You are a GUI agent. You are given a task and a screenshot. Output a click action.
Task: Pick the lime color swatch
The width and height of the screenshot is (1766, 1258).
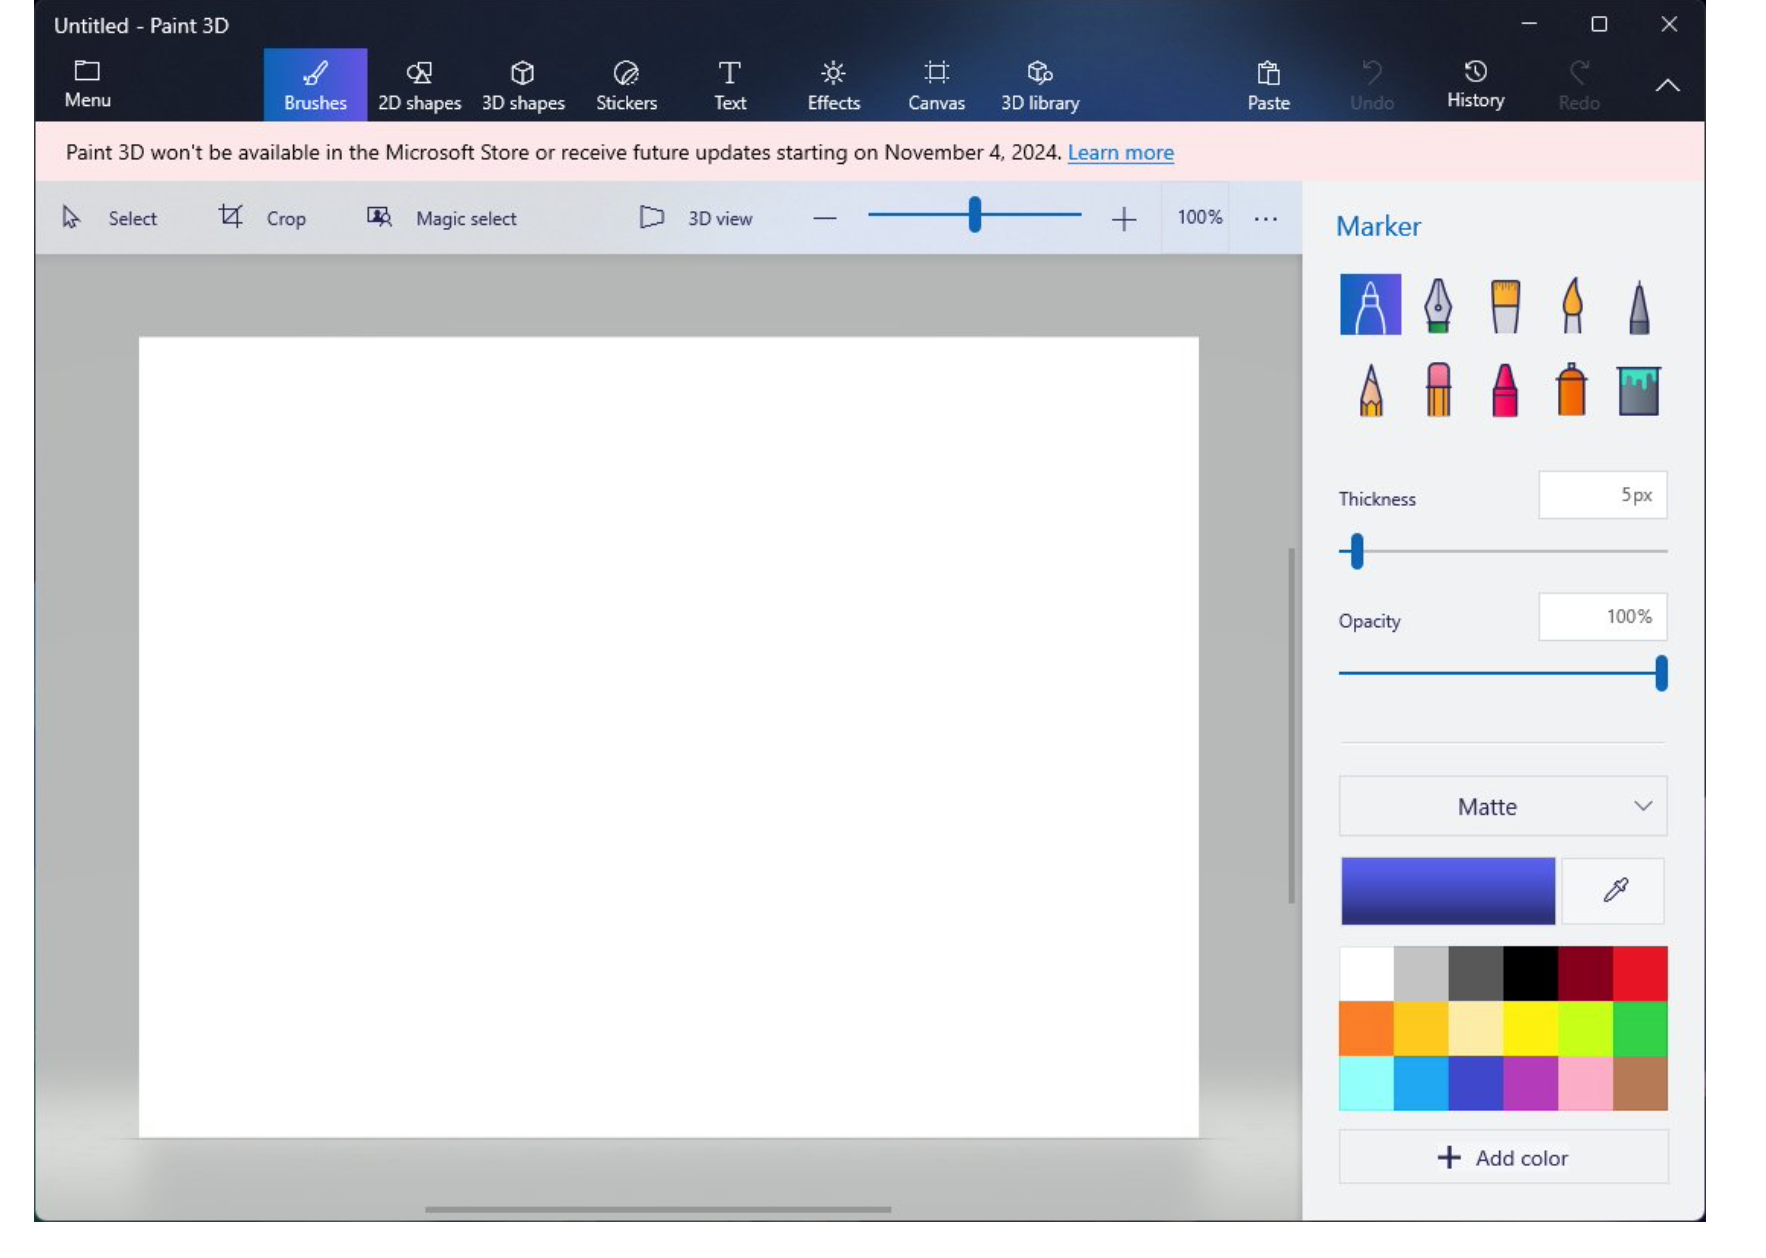point(1585,1028)
